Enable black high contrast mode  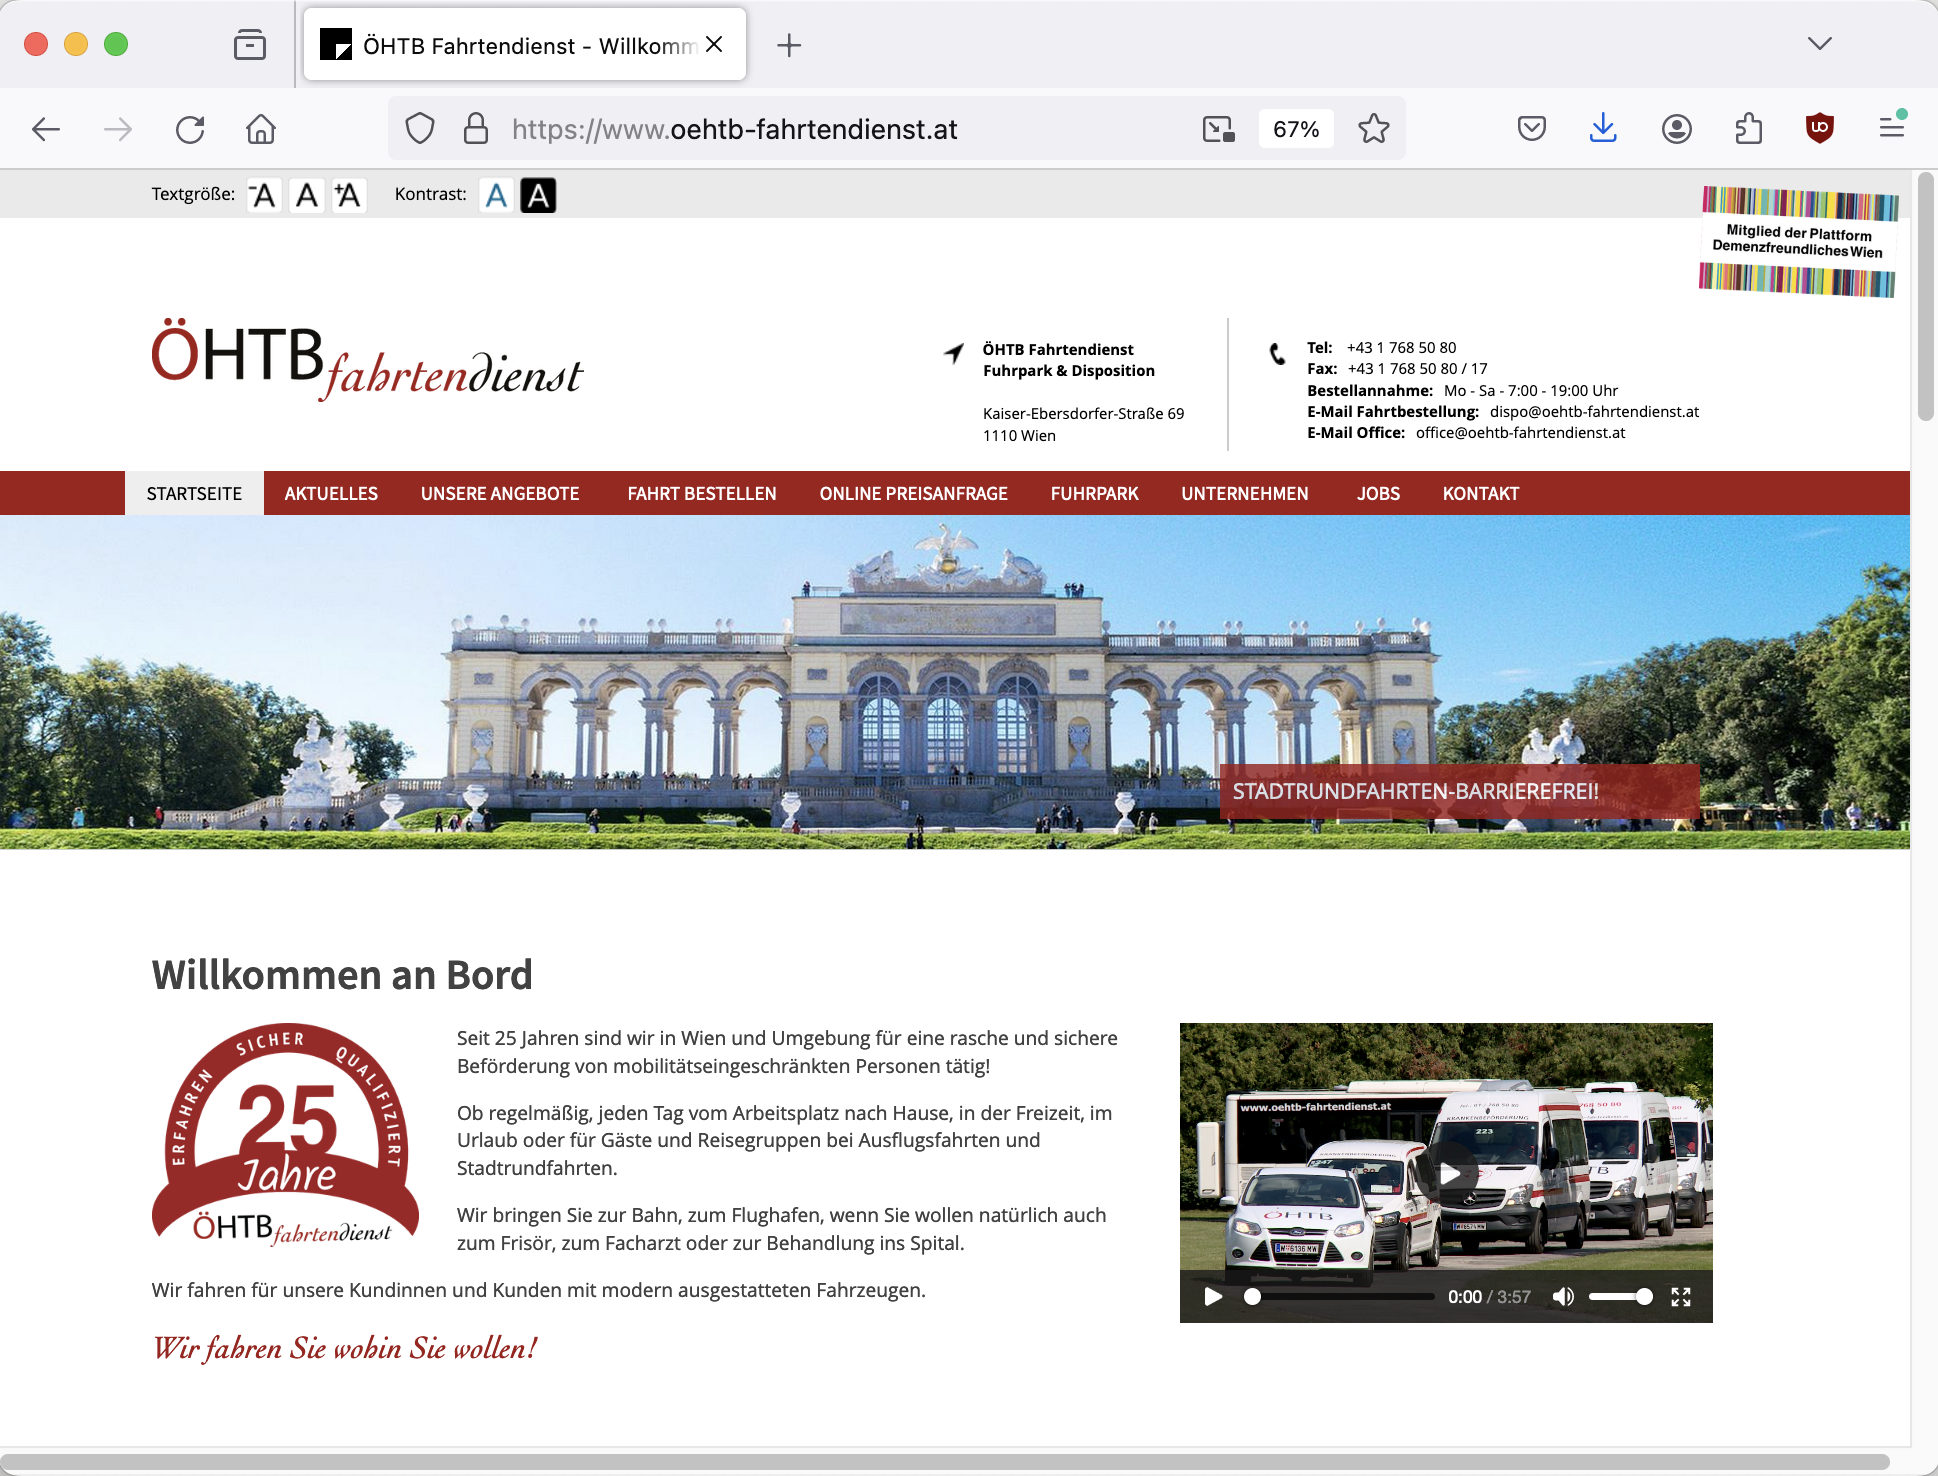[538, 195]
